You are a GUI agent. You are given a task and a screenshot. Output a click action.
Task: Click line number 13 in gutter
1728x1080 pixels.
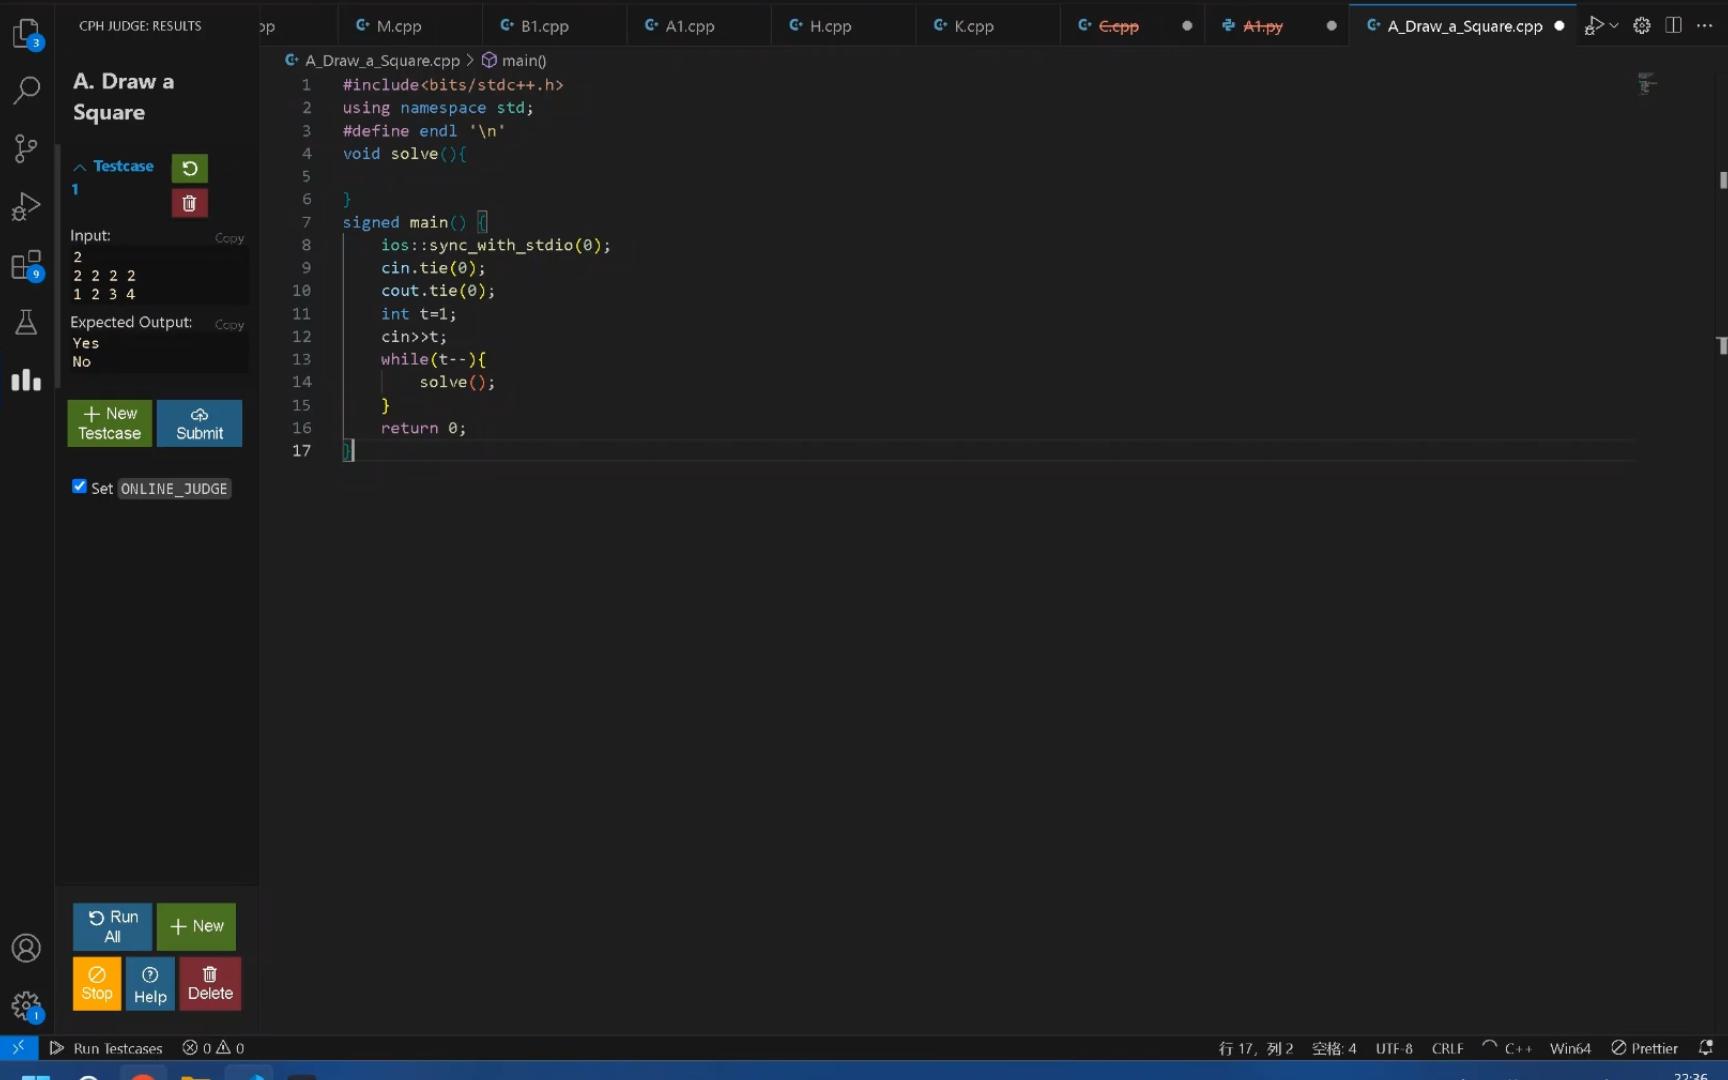pos(301,359)
